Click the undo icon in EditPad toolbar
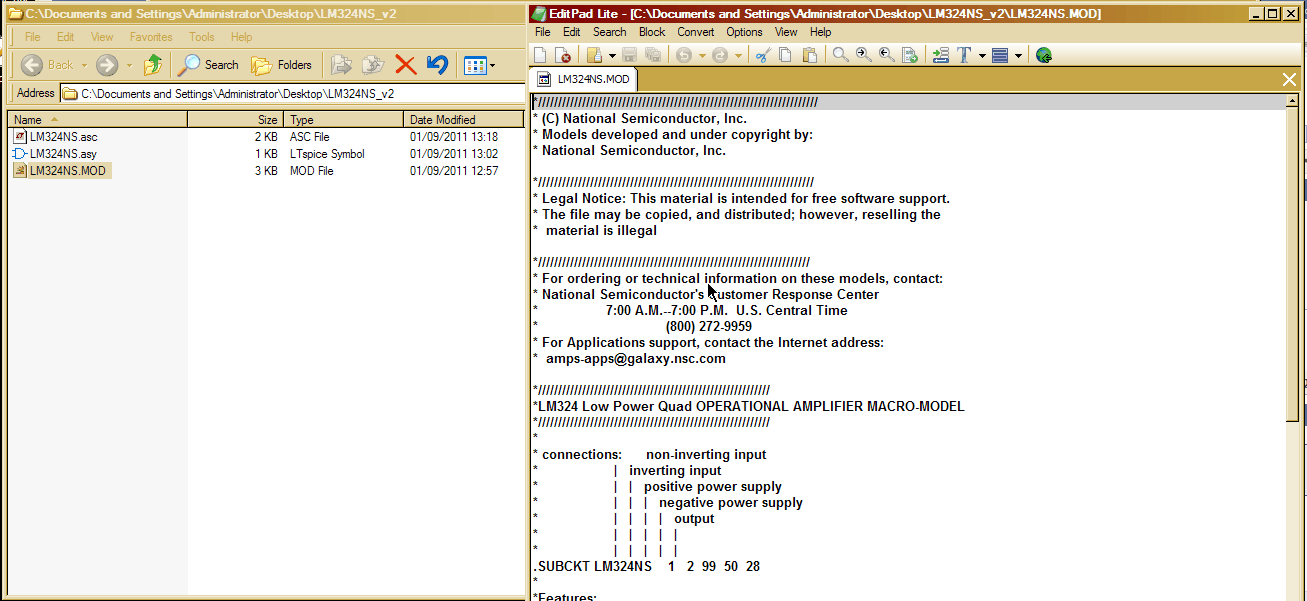The image size is (1307, 601). [x=683, y=55]
